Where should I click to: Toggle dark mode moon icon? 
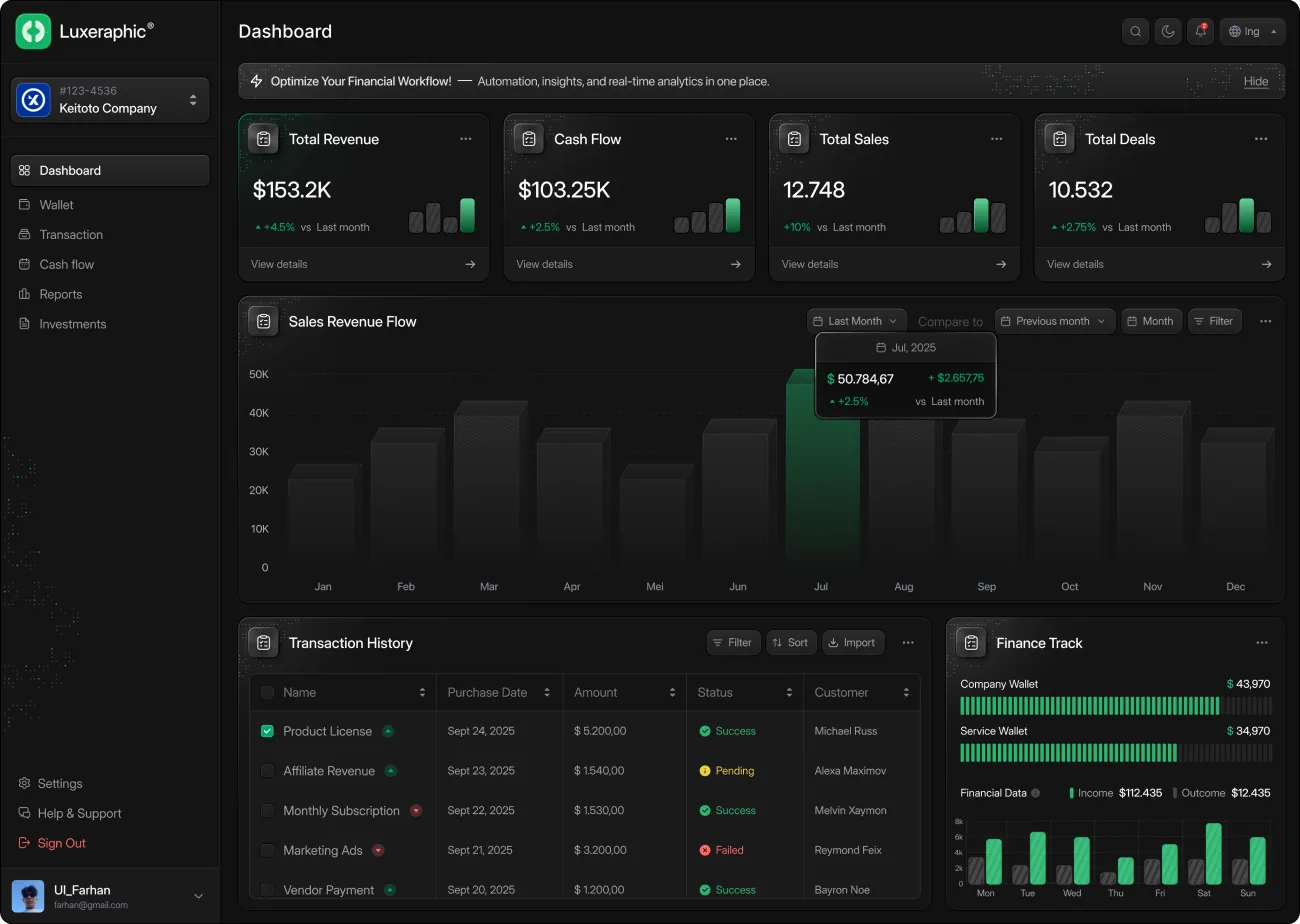tap(1168, 31)
